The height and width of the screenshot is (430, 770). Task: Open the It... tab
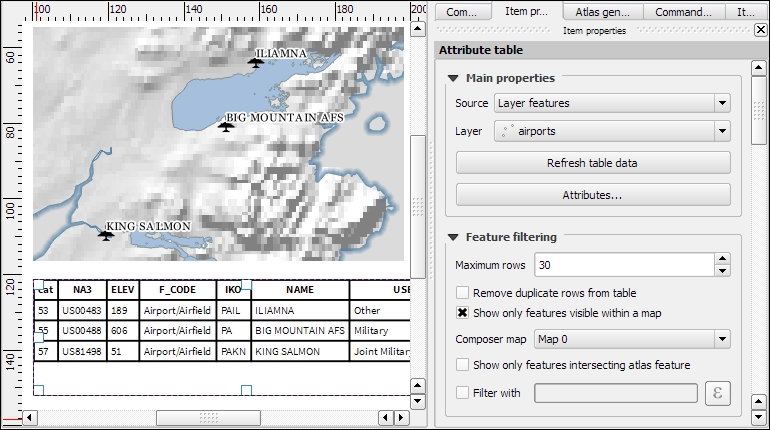[746, 12]
